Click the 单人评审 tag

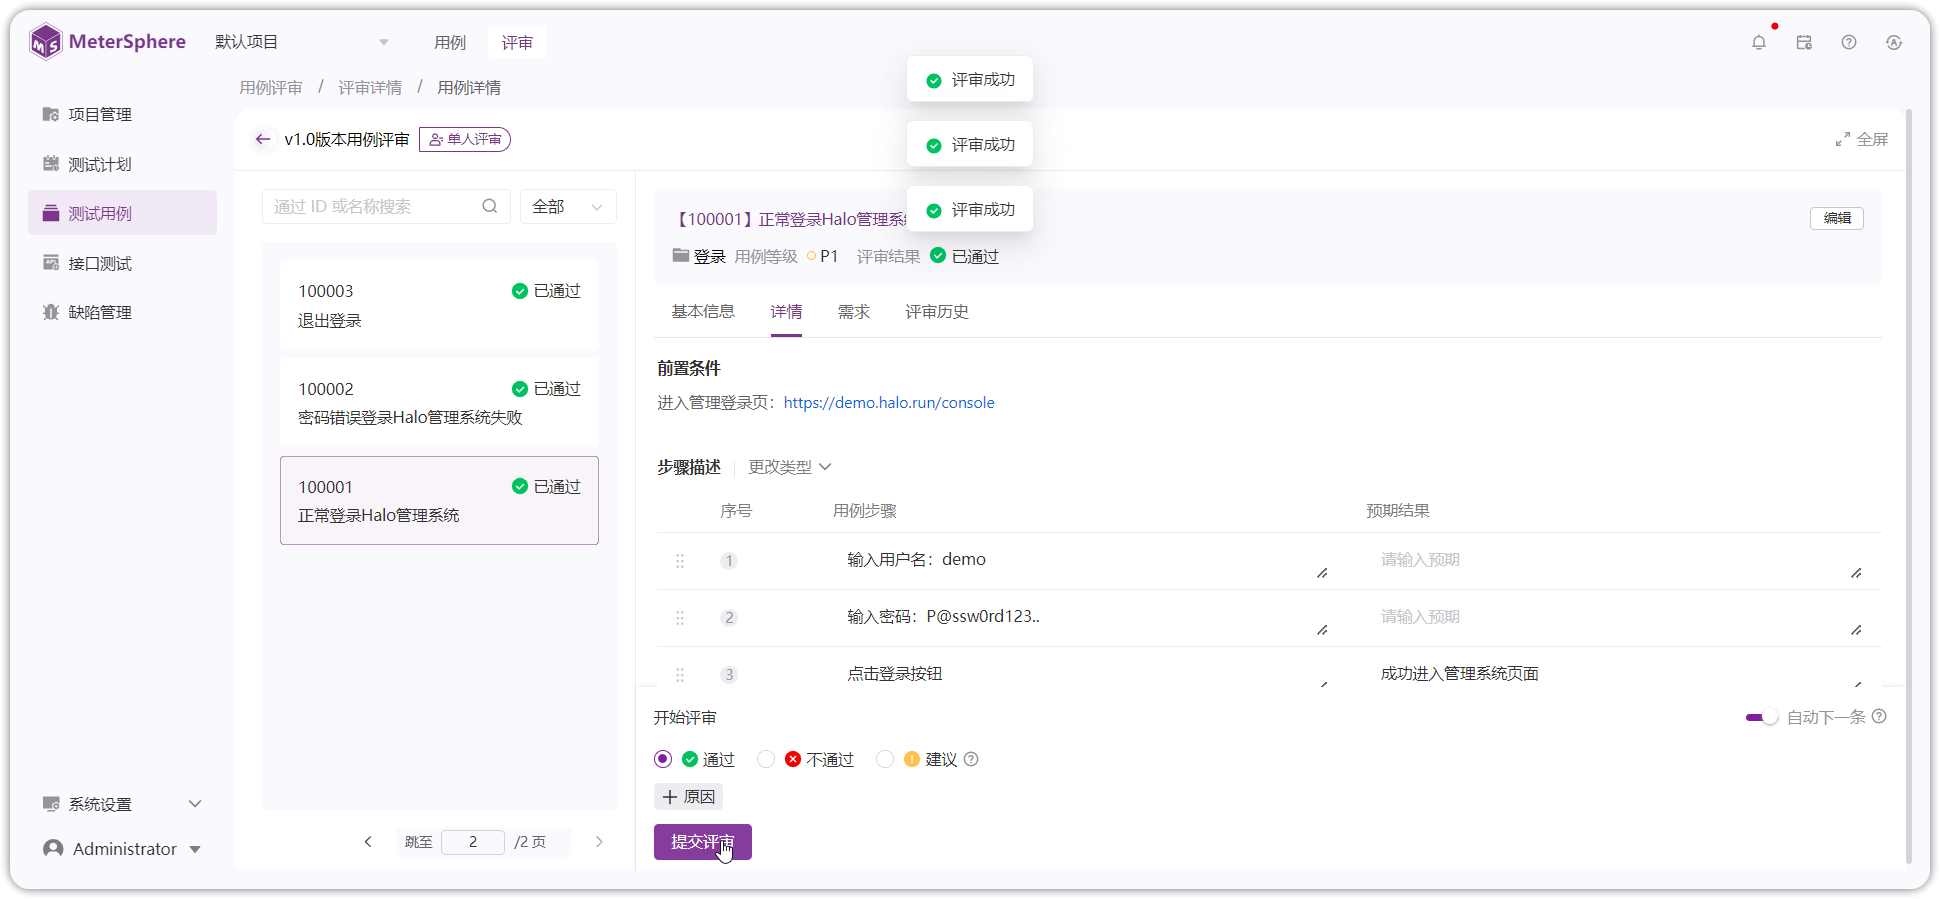[465, 139]
